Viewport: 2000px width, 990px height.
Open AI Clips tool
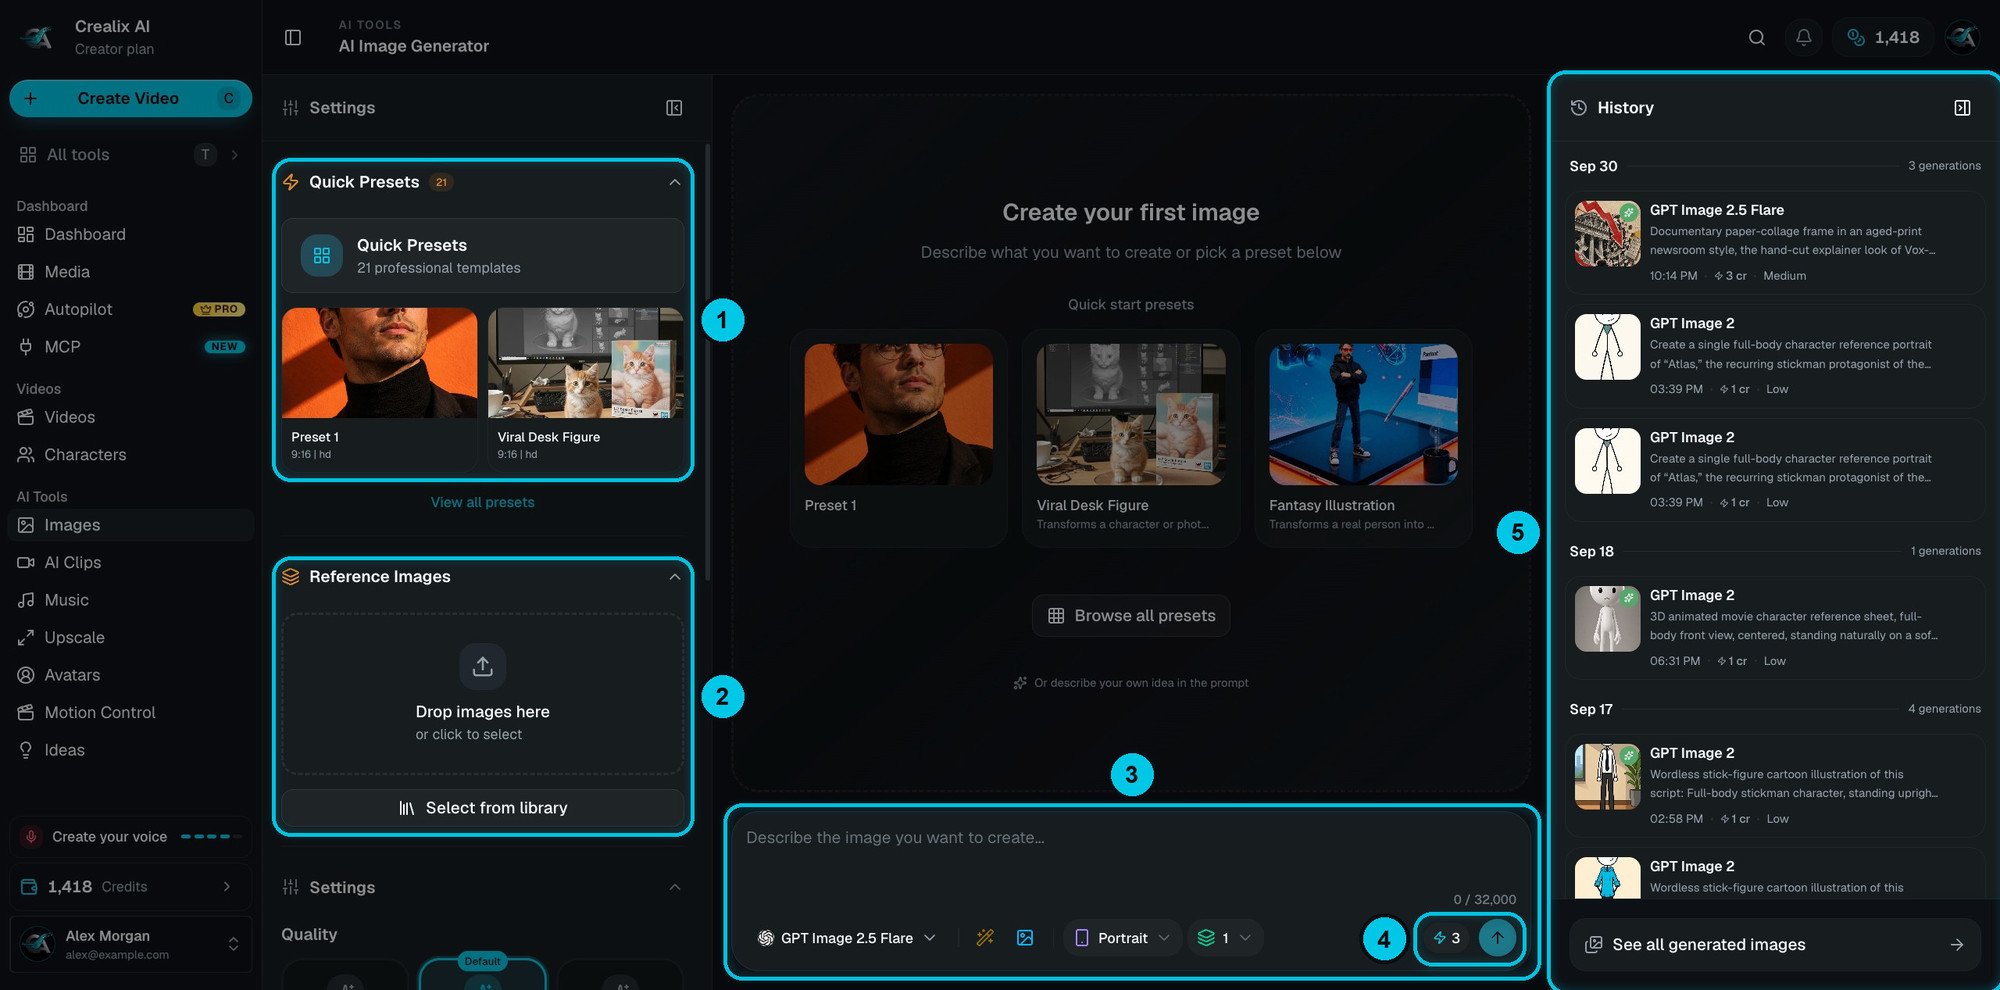tap(130, 563)
